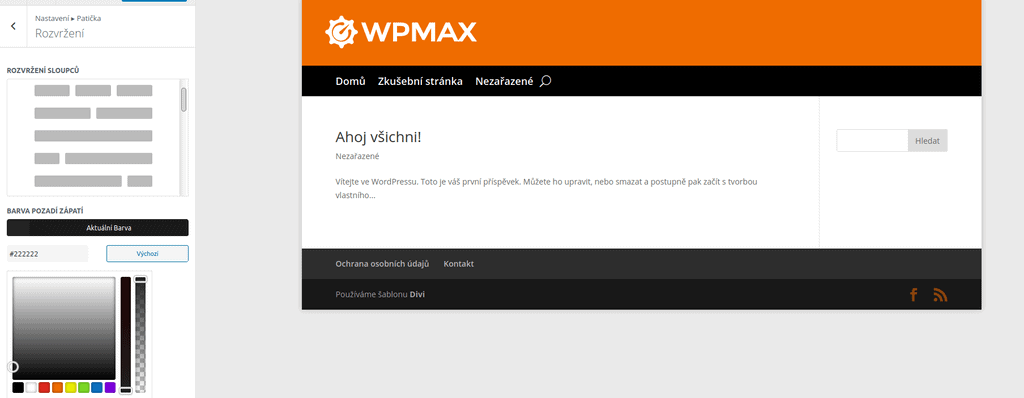Open the Ahoj všichni! post title
This screenshot has height=398, width=1024.
coord(378,137)
